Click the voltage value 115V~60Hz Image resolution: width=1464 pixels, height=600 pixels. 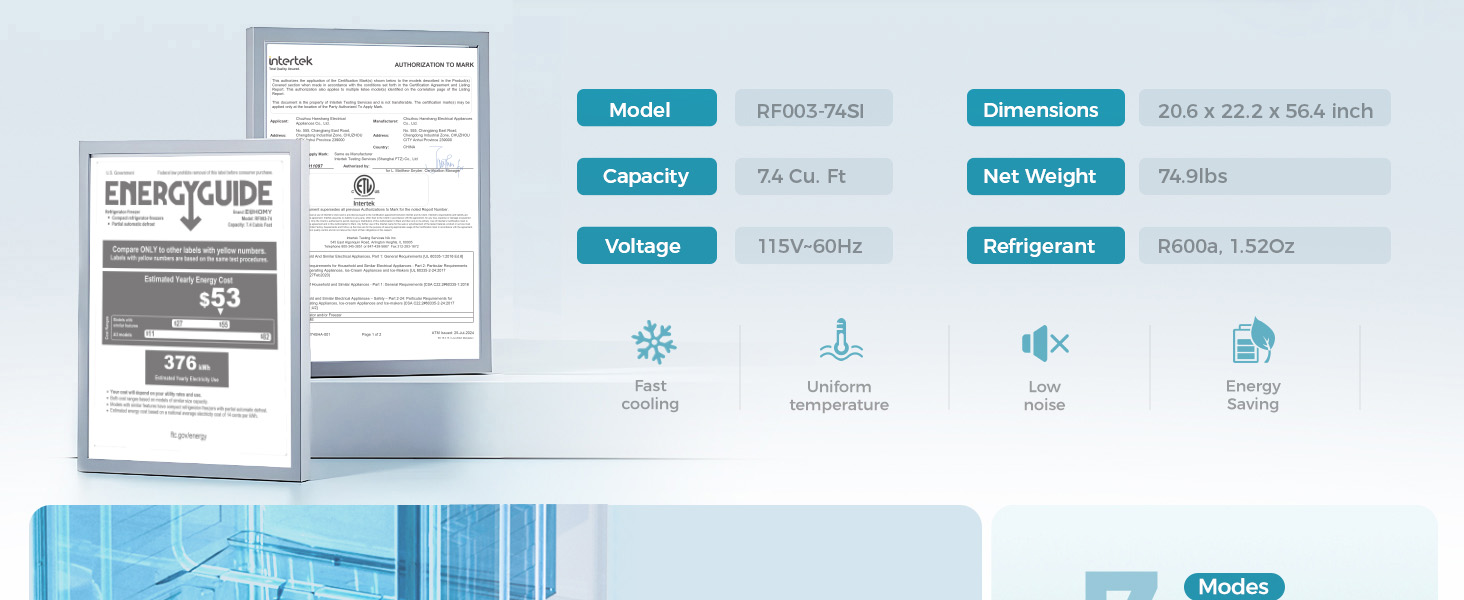[810, 246]
